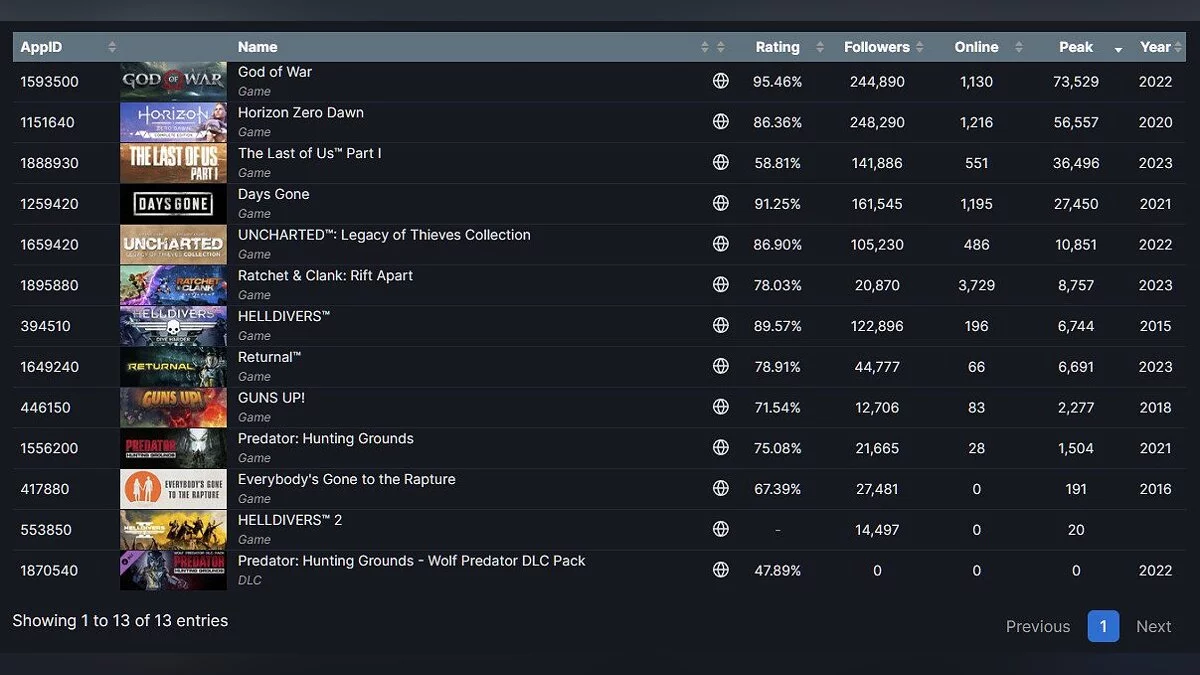Click the globe icon for Days Gone
This screenshot has height=675, width=1200.
[x=720, y=203]
